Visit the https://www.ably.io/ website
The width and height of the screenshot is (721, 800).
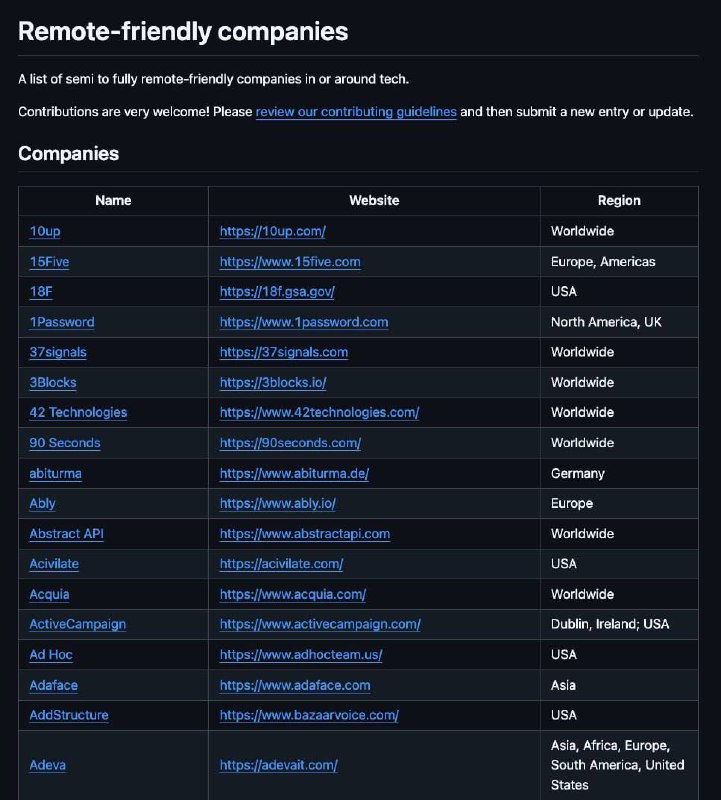278,504
